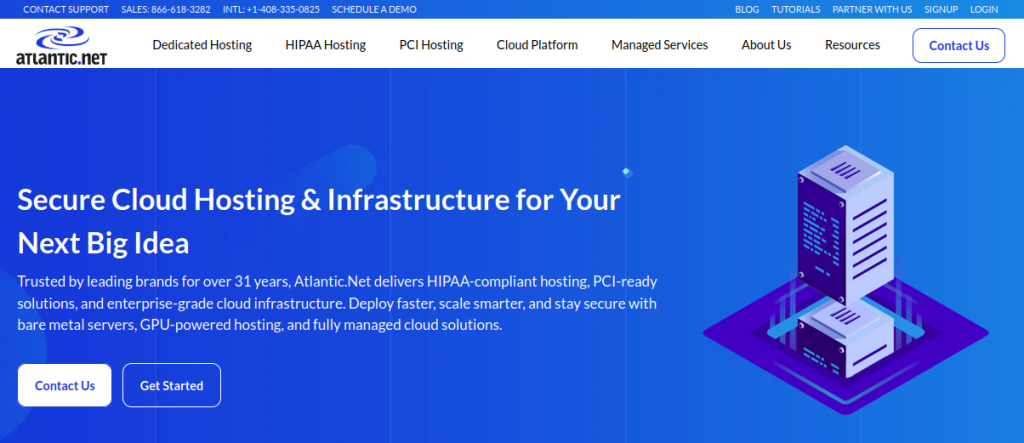Open the HIPAA Hosting menu
The image size is (1024, 443).
pos(325,45)
